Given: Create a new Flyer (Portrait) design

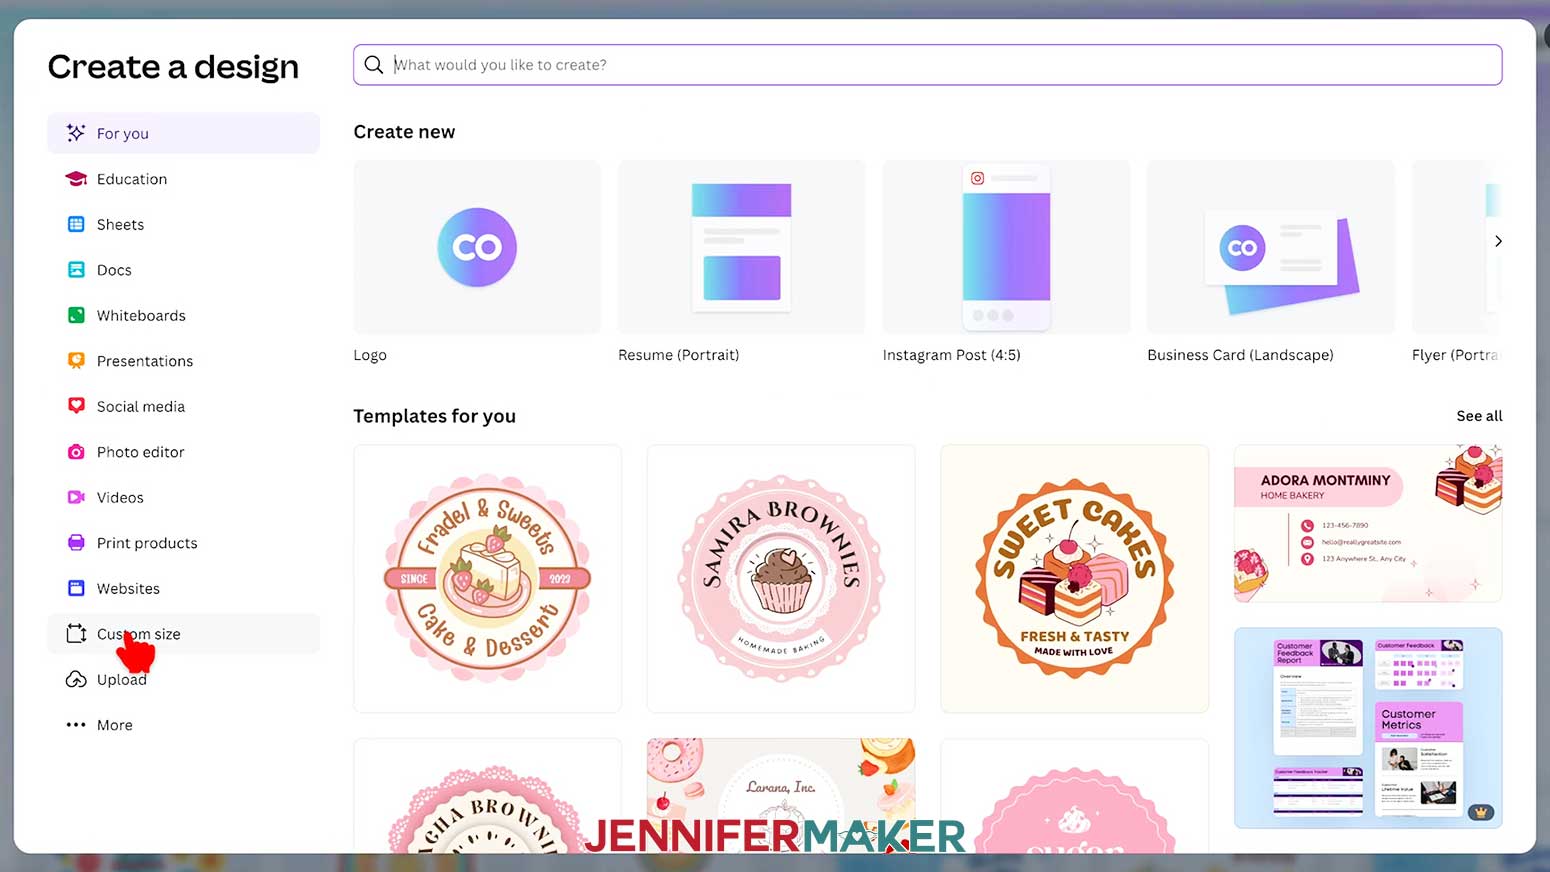Looking at the screenshot, I should [1456, 247].
